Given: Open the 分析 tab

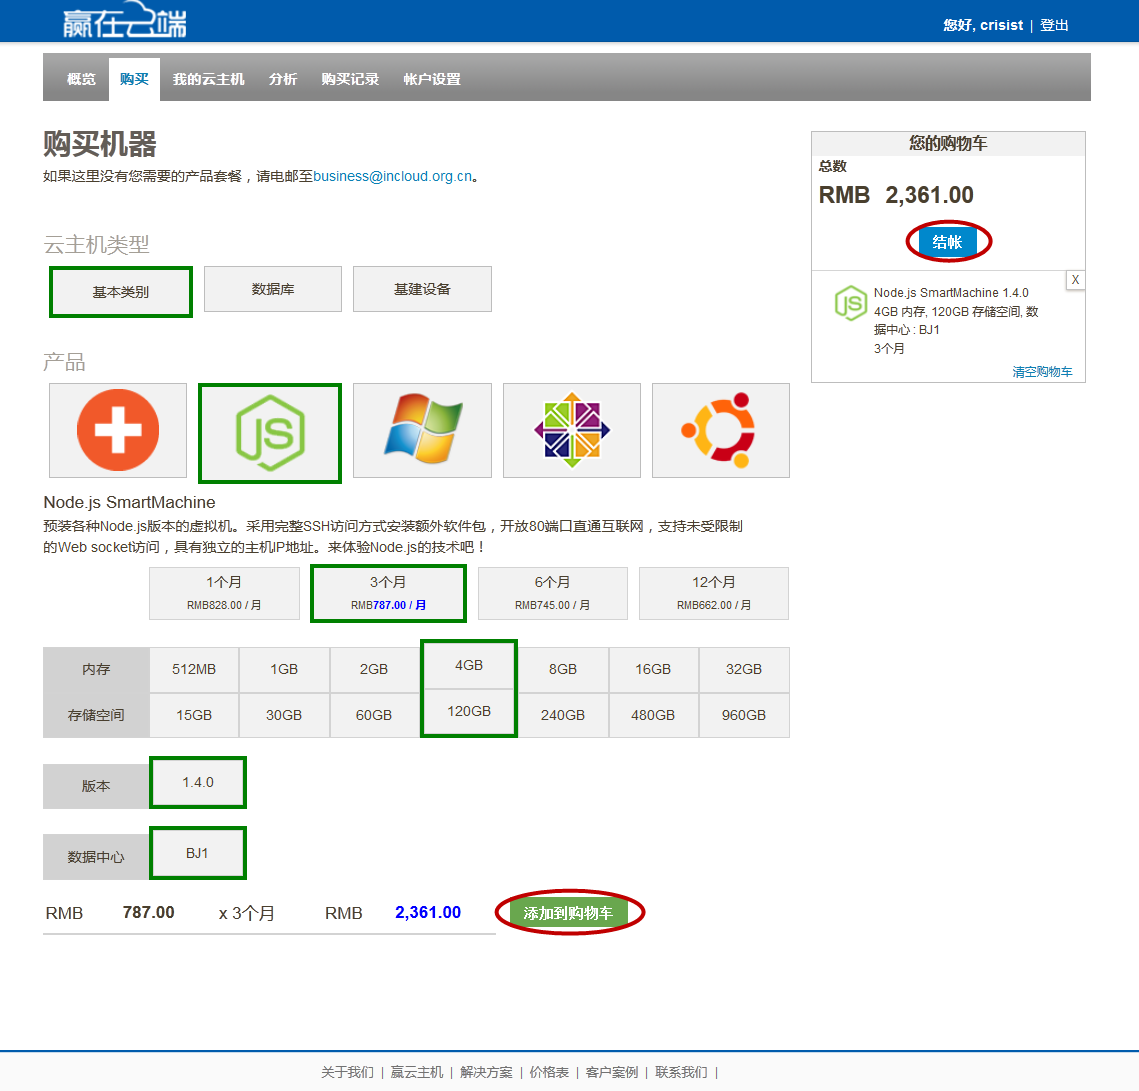Looking at the screenshot, I should [283, 79].
